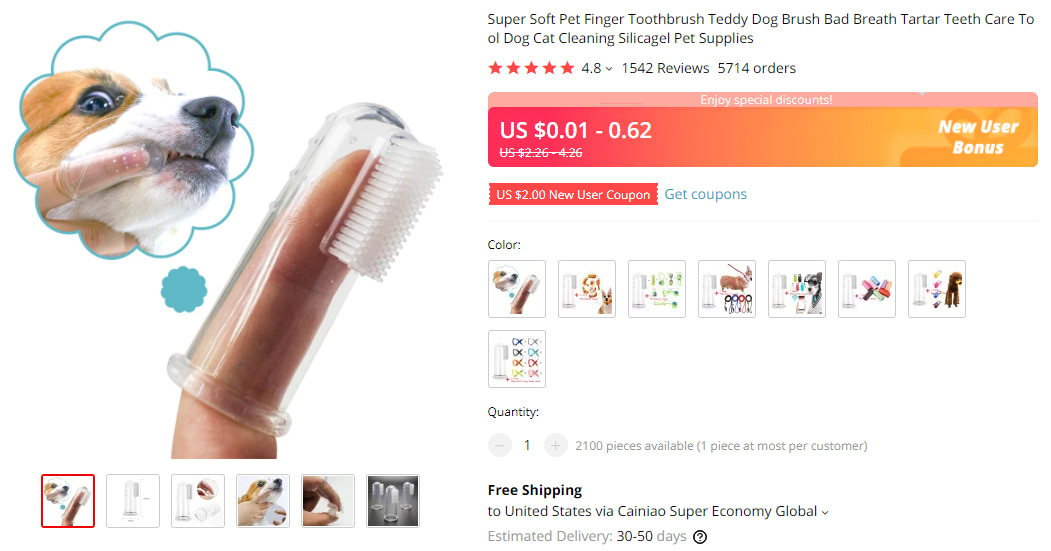Choose the corgi with leashes color option
1051x551 pixels.
tap(727, 289)
